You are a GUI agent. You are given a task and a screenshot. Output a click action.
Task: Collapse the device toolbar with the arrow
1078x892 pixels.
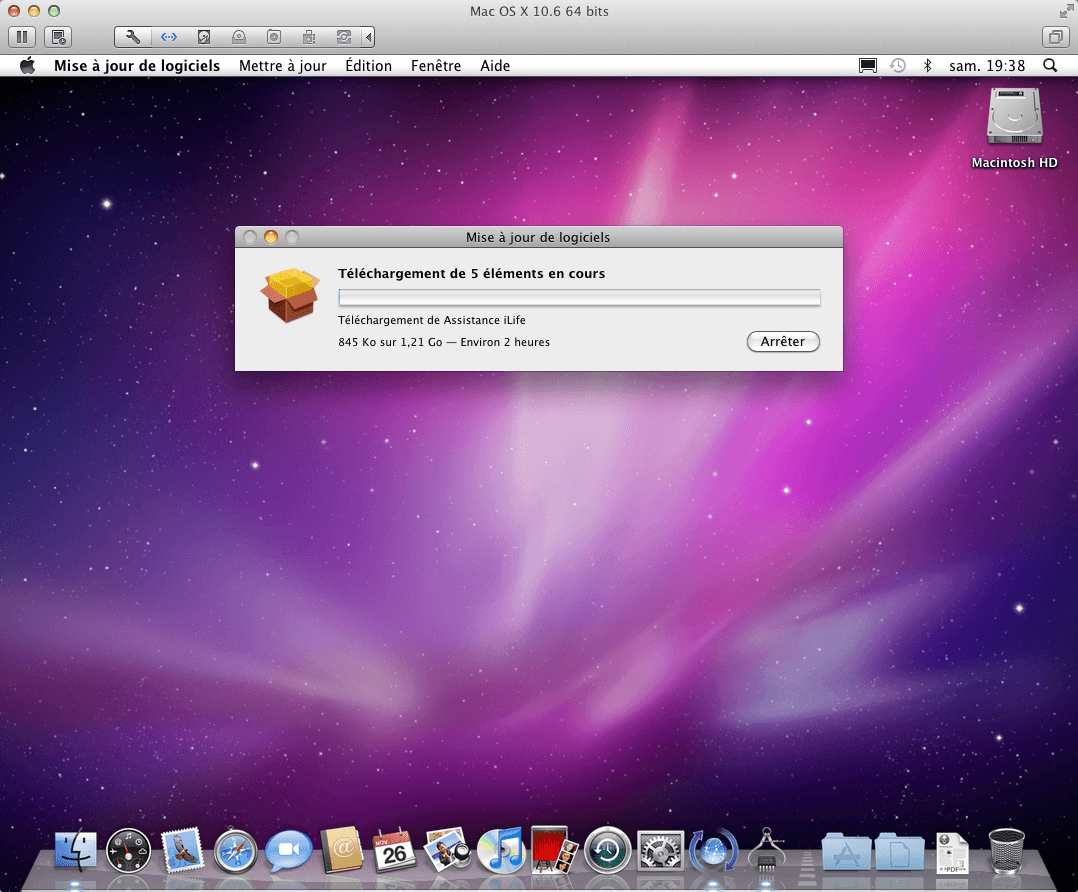pos(368,37)
